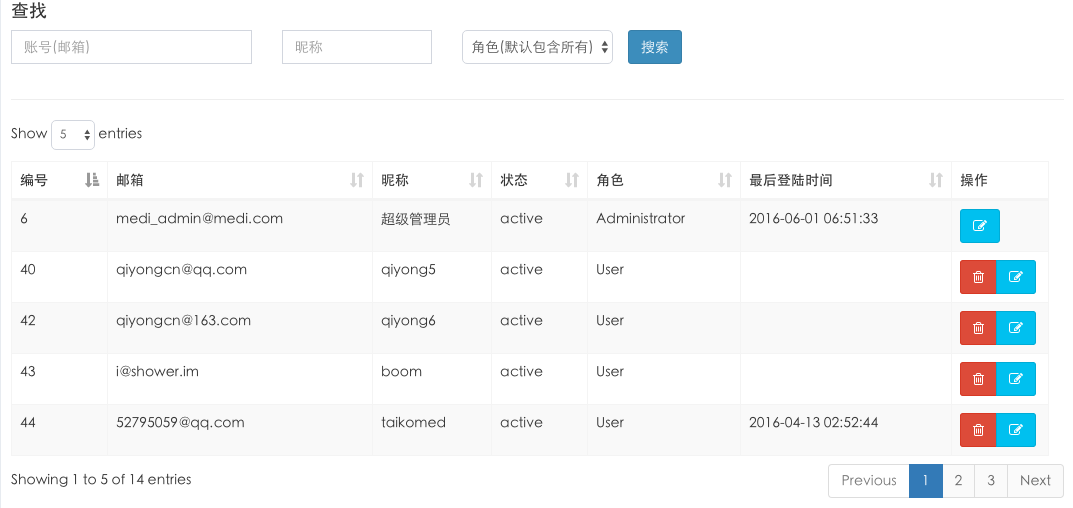Delete user 52795059@qq.com
The width and height of the screenshot is (1073, 508).
click(x=978, y=430)
